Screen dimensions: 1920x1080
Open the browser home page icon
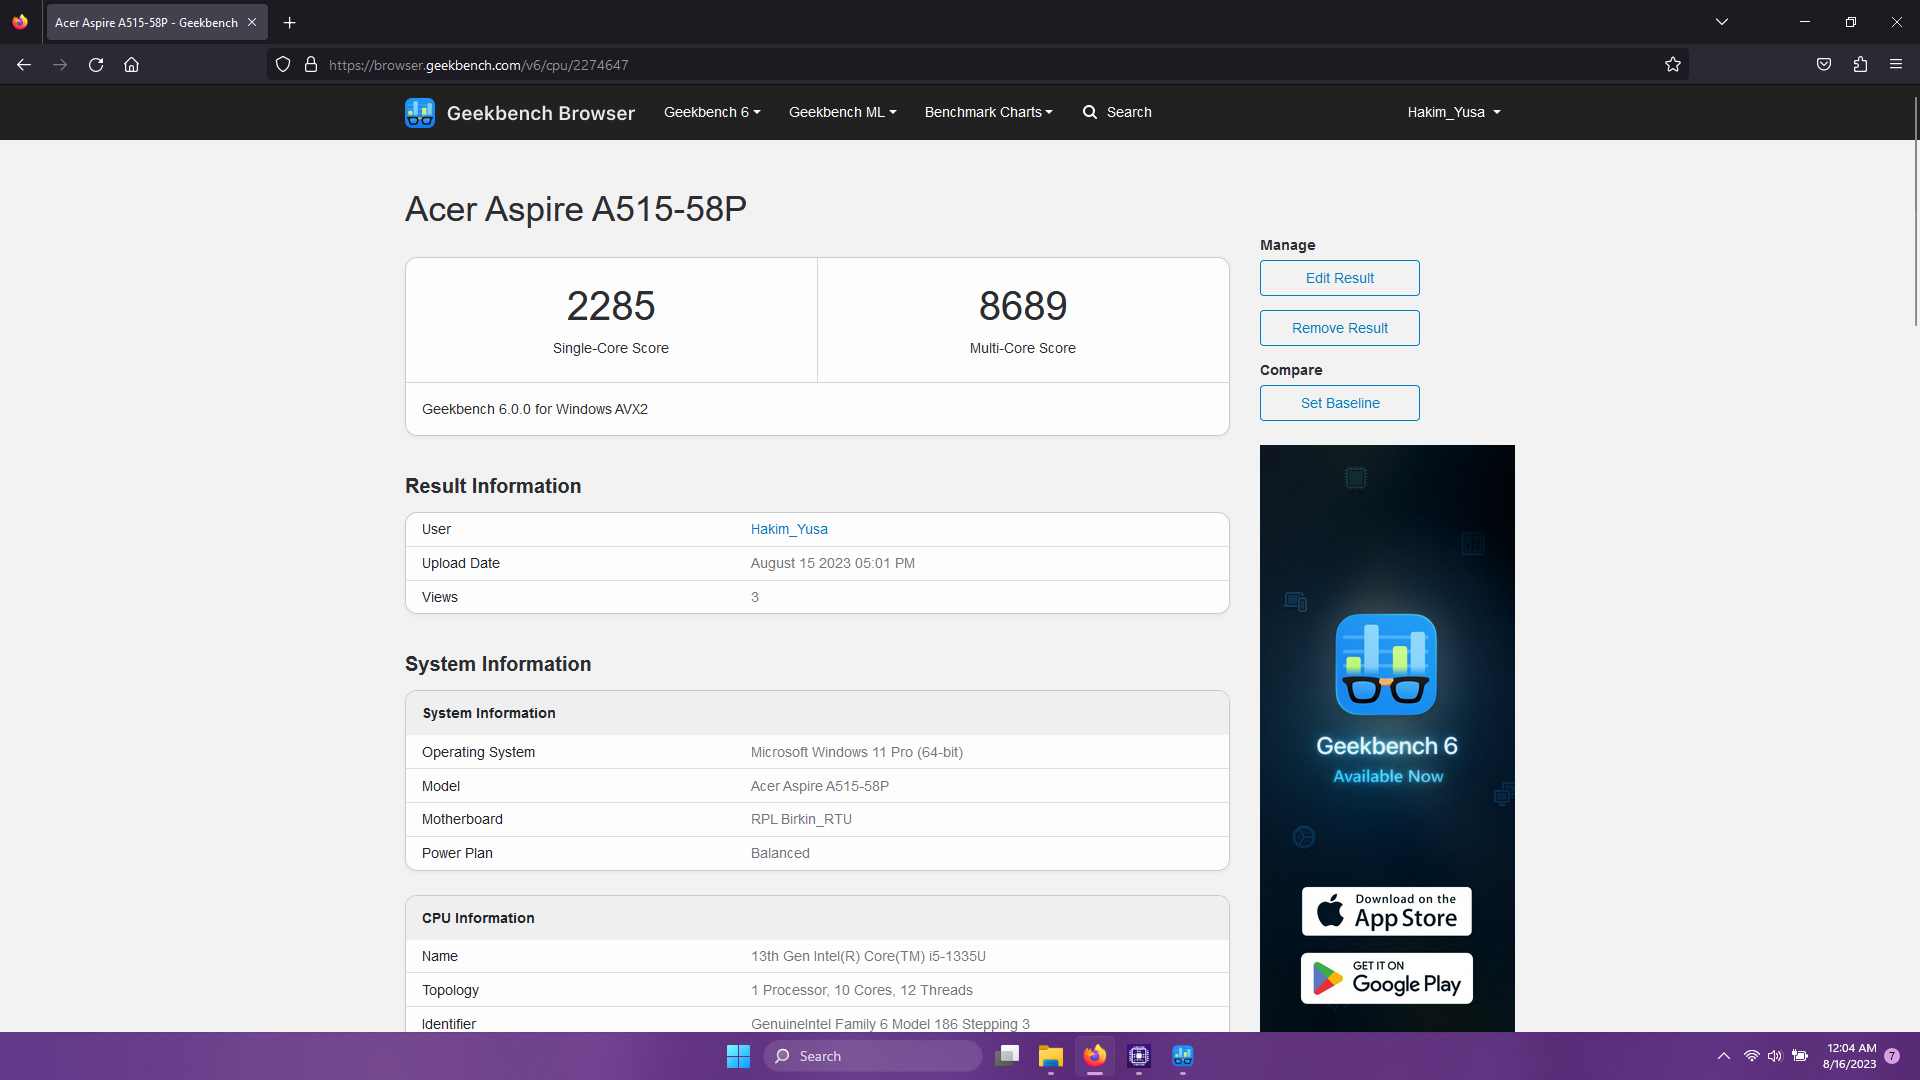click(x=131, y=65)
